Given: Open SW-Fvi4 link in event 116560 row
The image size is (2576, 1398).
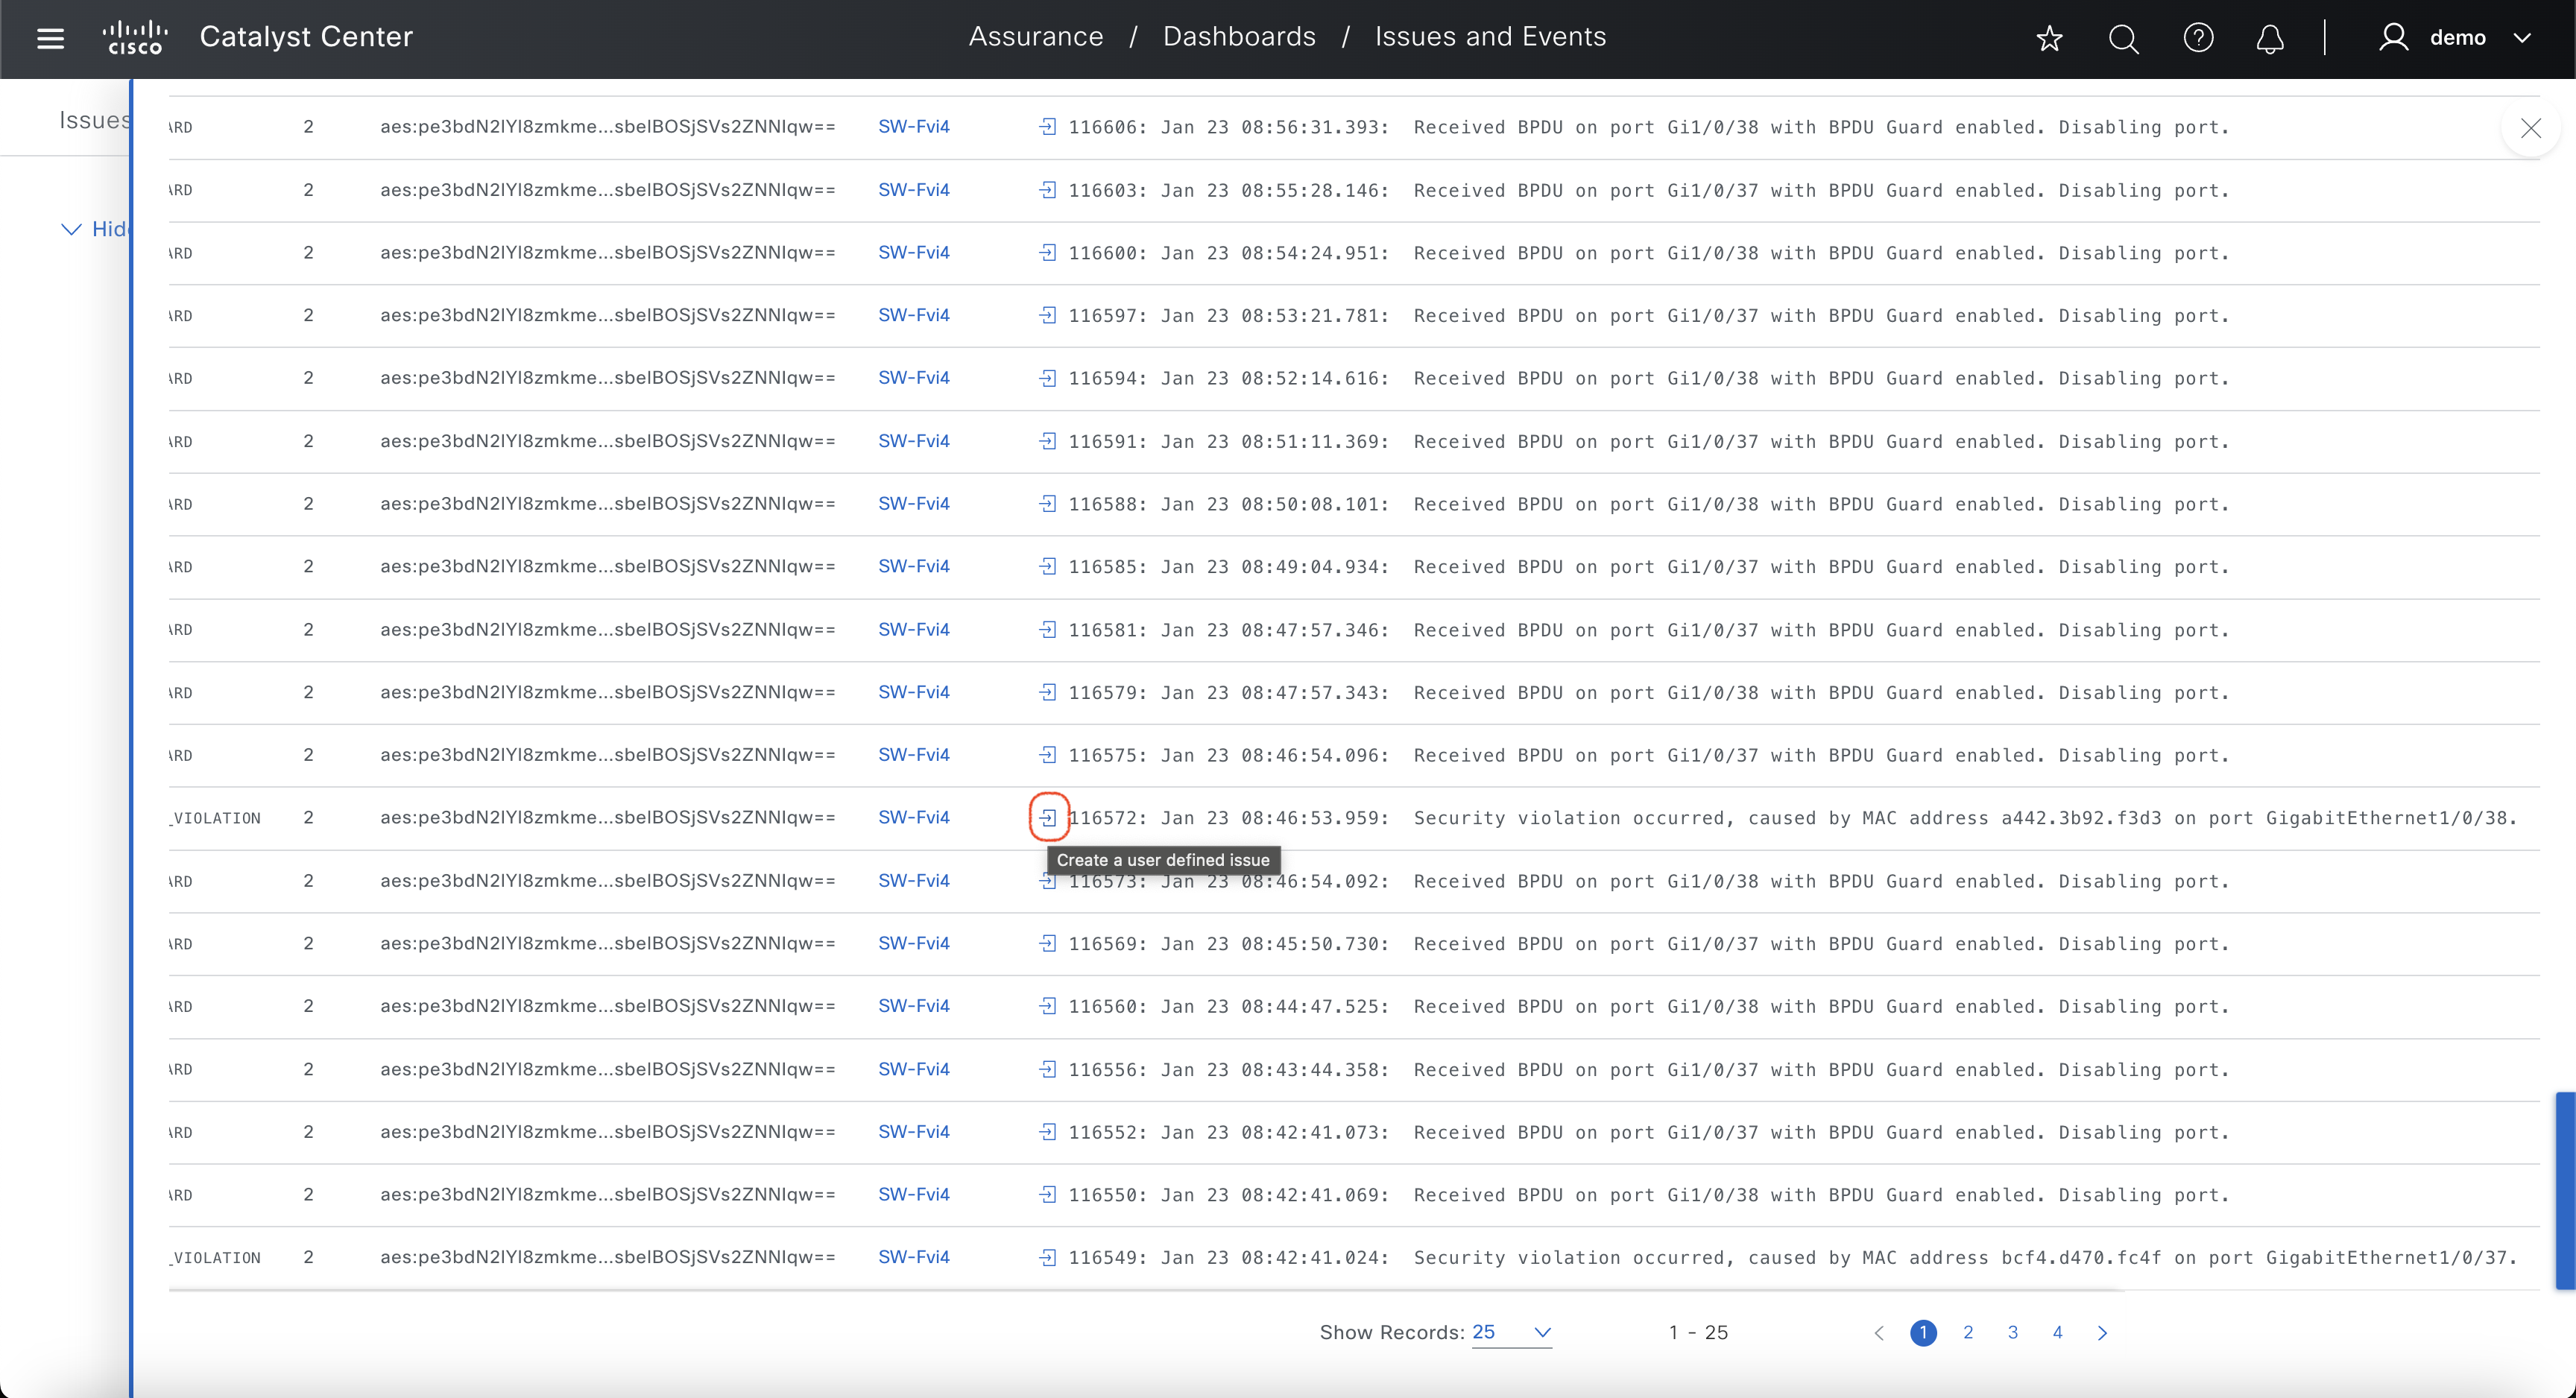Looking at the screenshot, I should 913,1006.
